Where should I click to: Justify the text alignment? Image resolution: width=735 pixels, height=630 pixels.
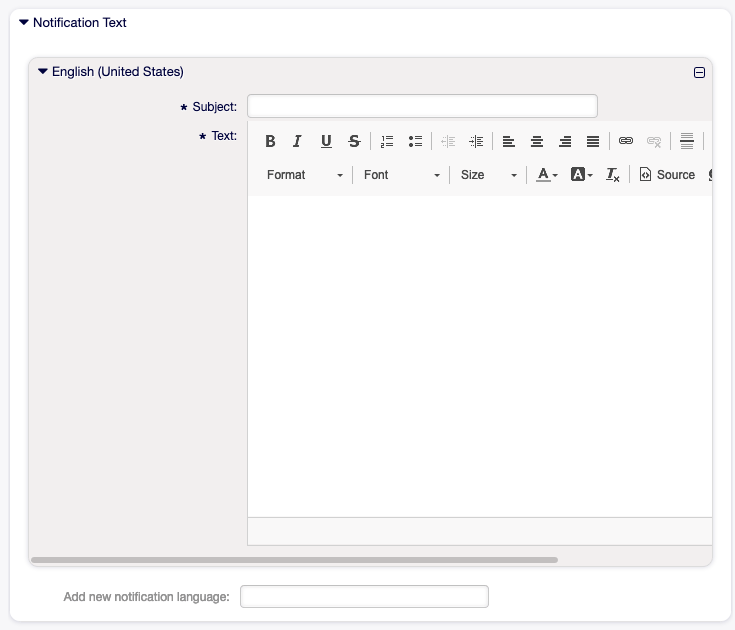593,142
